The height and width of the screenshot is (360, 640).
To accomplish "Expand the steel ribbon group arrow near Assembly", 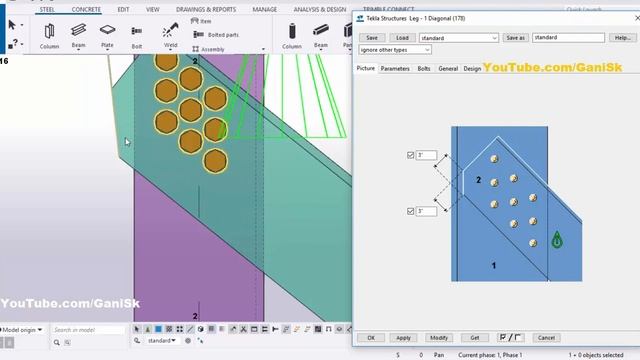I will [263, 49].
